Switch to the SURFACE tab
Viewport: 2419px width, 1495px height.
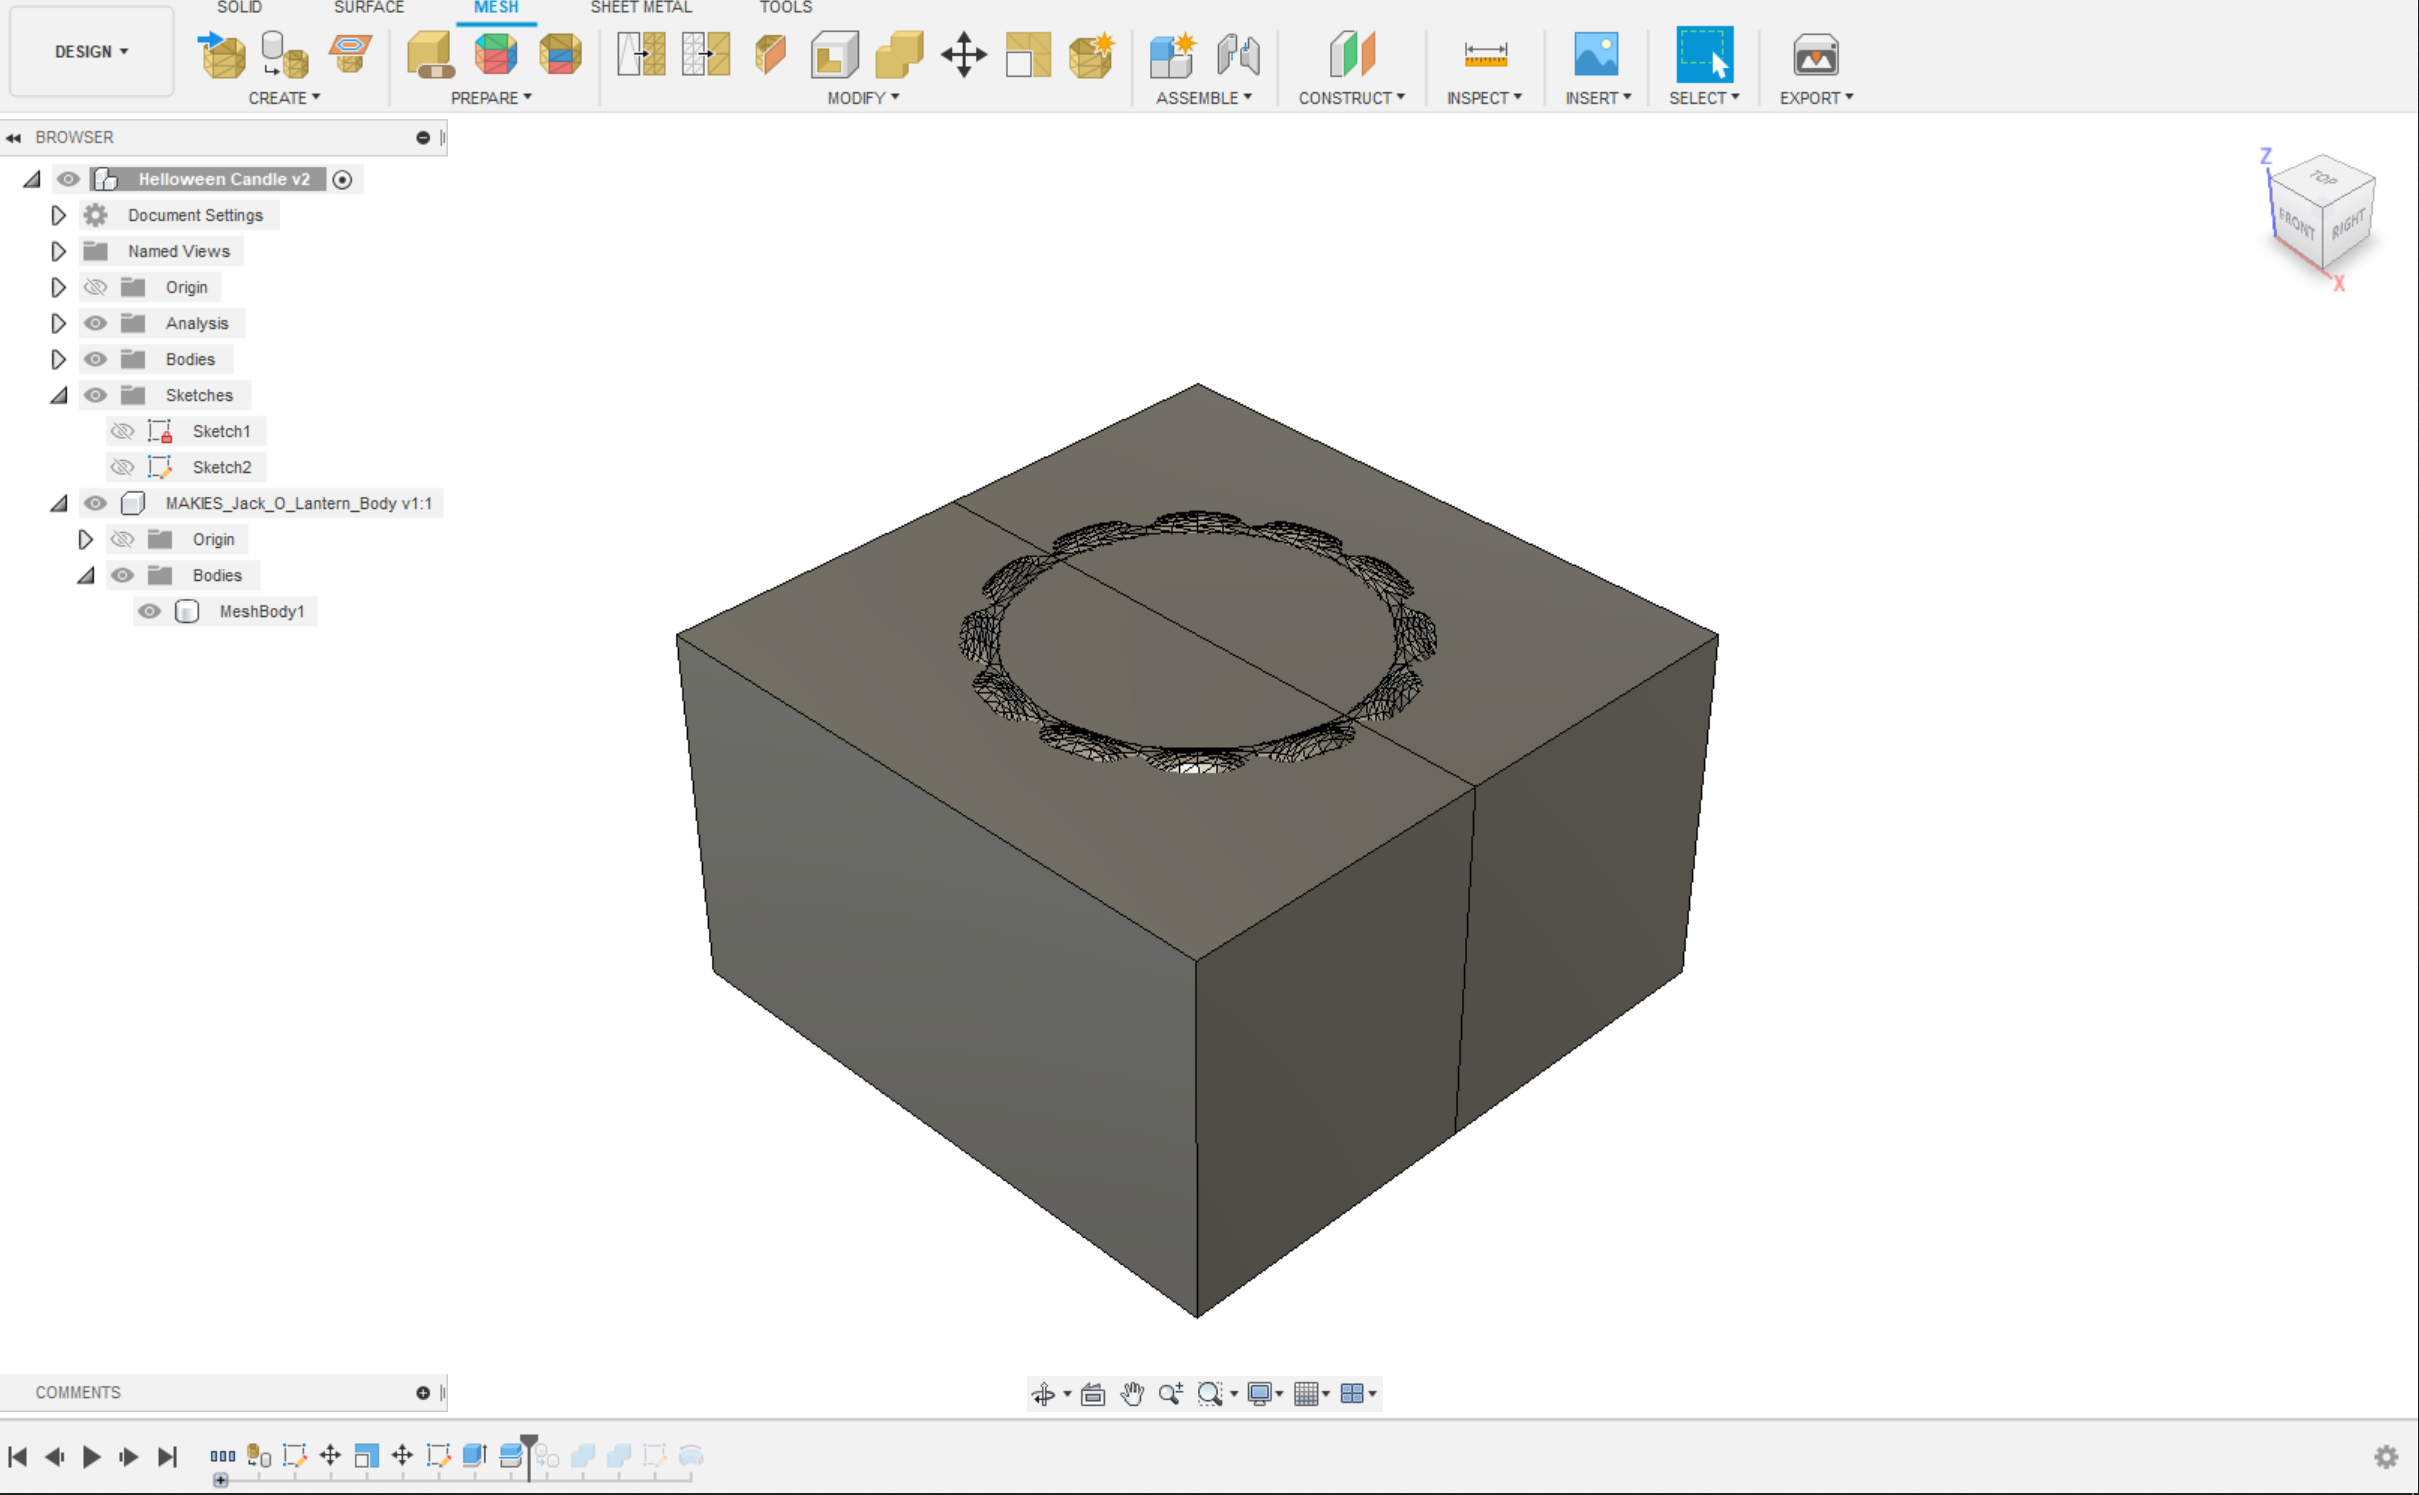[x=368, y=8]
